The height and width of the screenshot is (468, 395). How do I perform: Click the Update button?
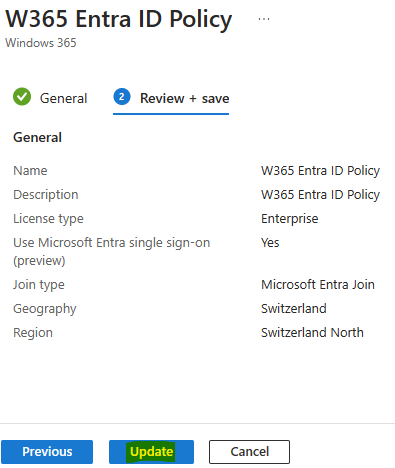click(x=151, y=452)
